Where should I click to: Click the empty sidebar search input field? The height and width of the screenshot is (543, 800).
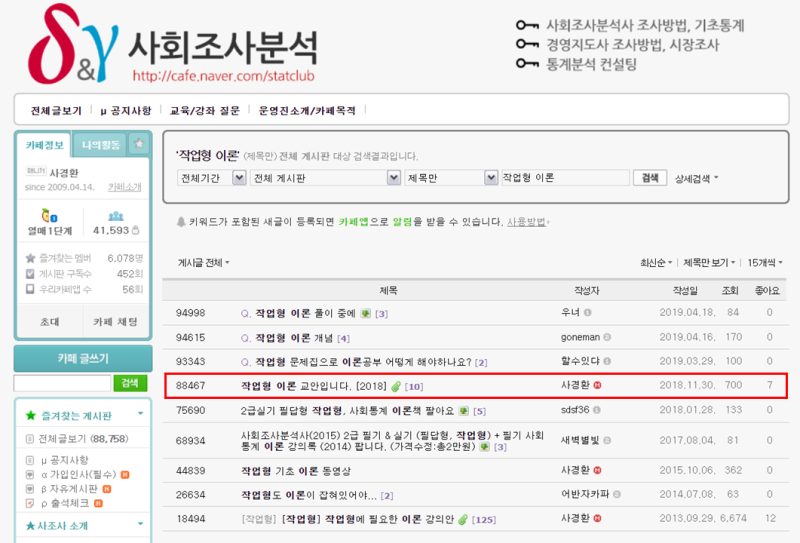pos(62,383)
